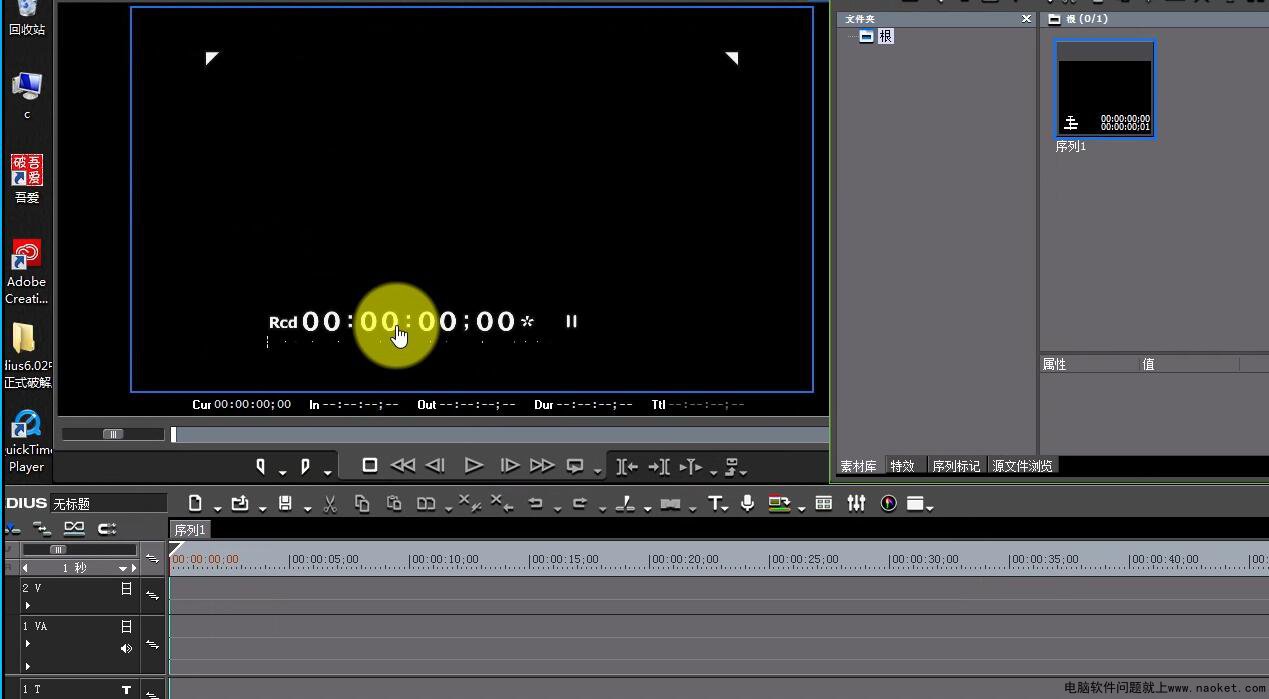Screen dimensions: 1269x699
Task: Toggle snap to event icon
Action: 107,528
